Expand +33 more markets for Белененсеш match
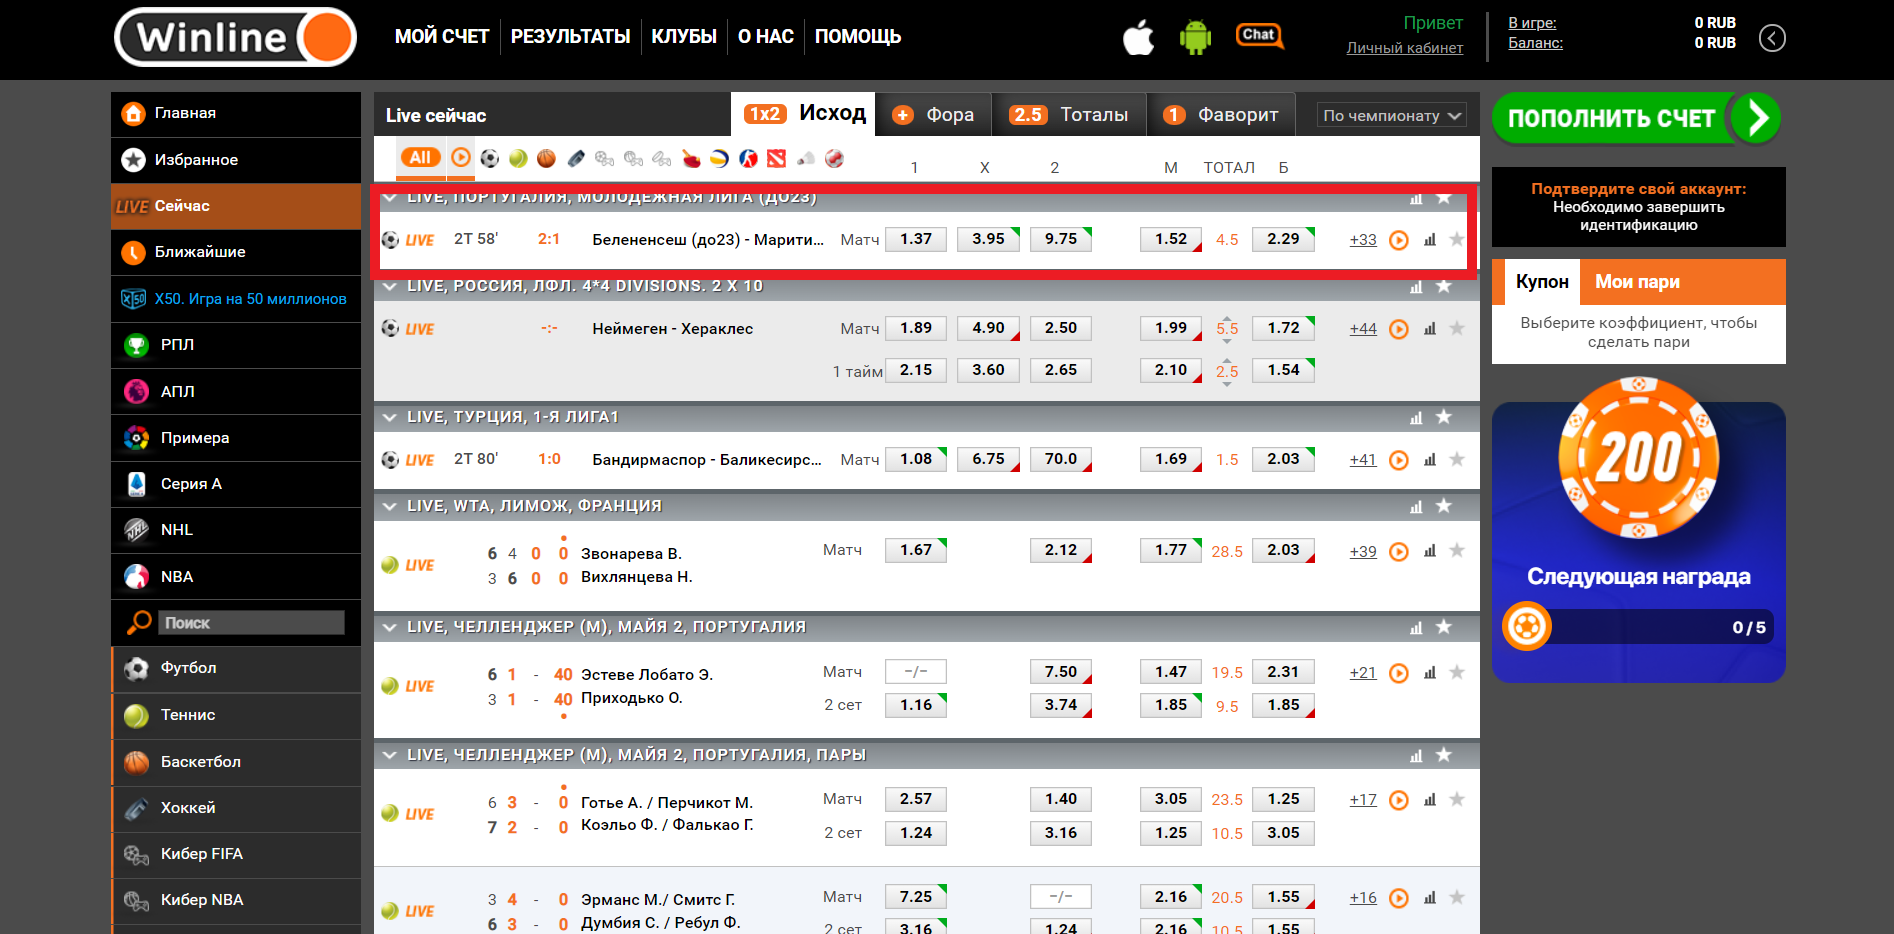The image size is (1894, 934). click(x=1363, y=240)
